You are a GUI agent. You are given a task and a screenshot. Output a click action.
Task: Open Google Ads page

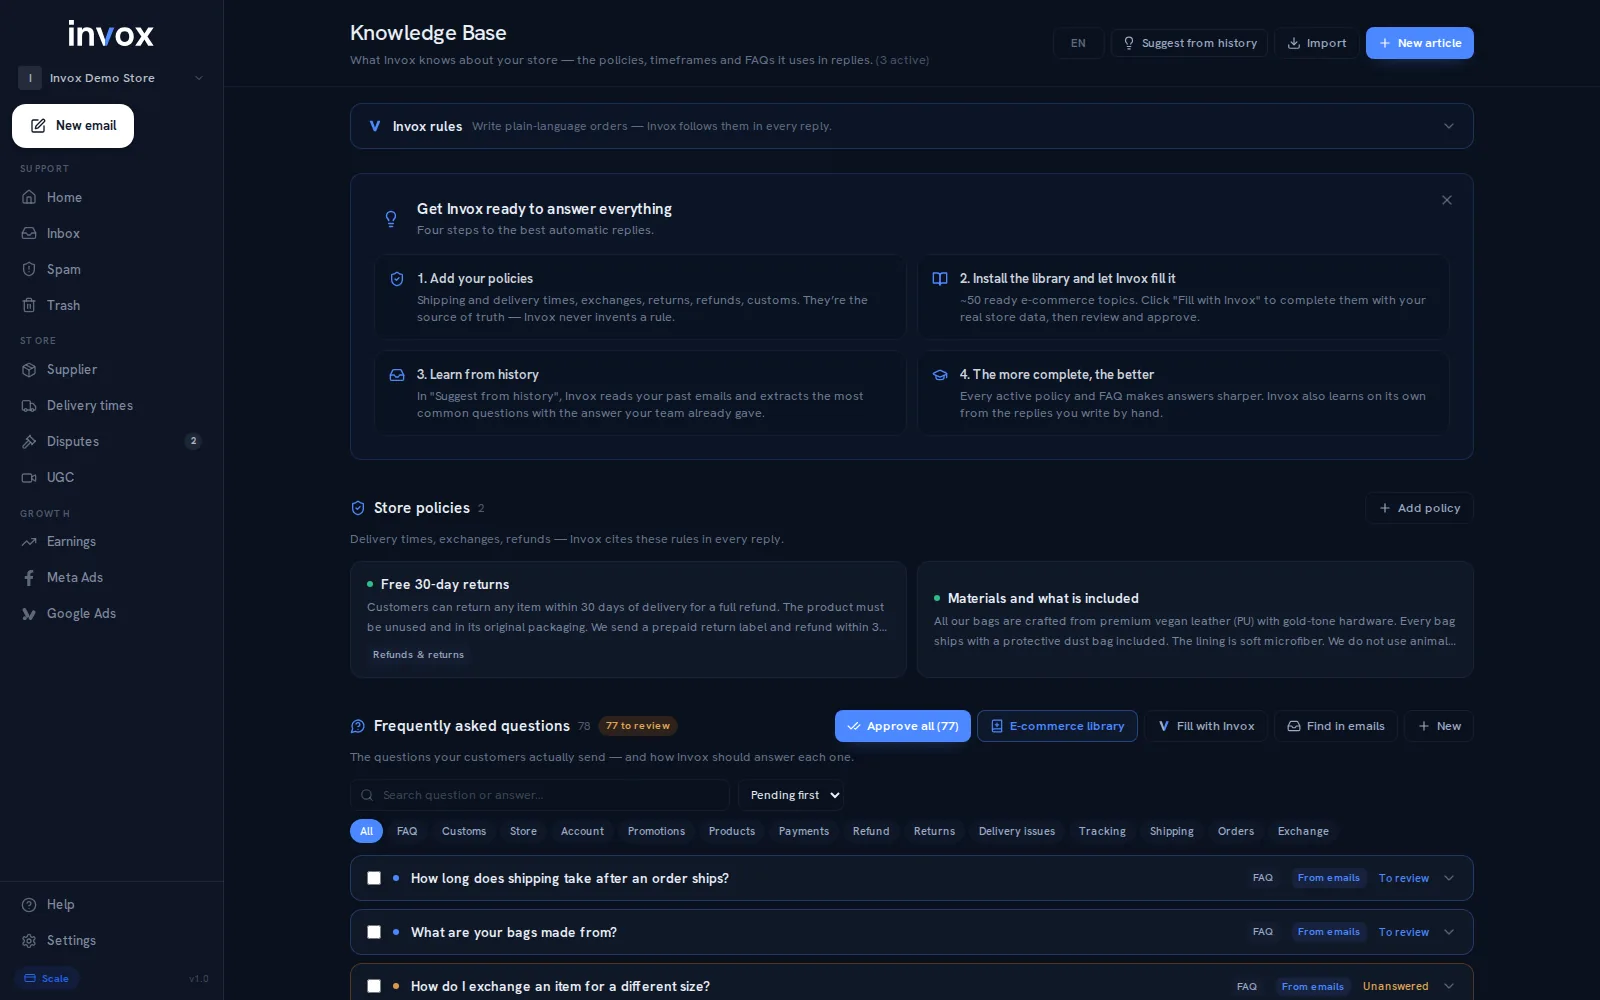click(x=111, y=613)
